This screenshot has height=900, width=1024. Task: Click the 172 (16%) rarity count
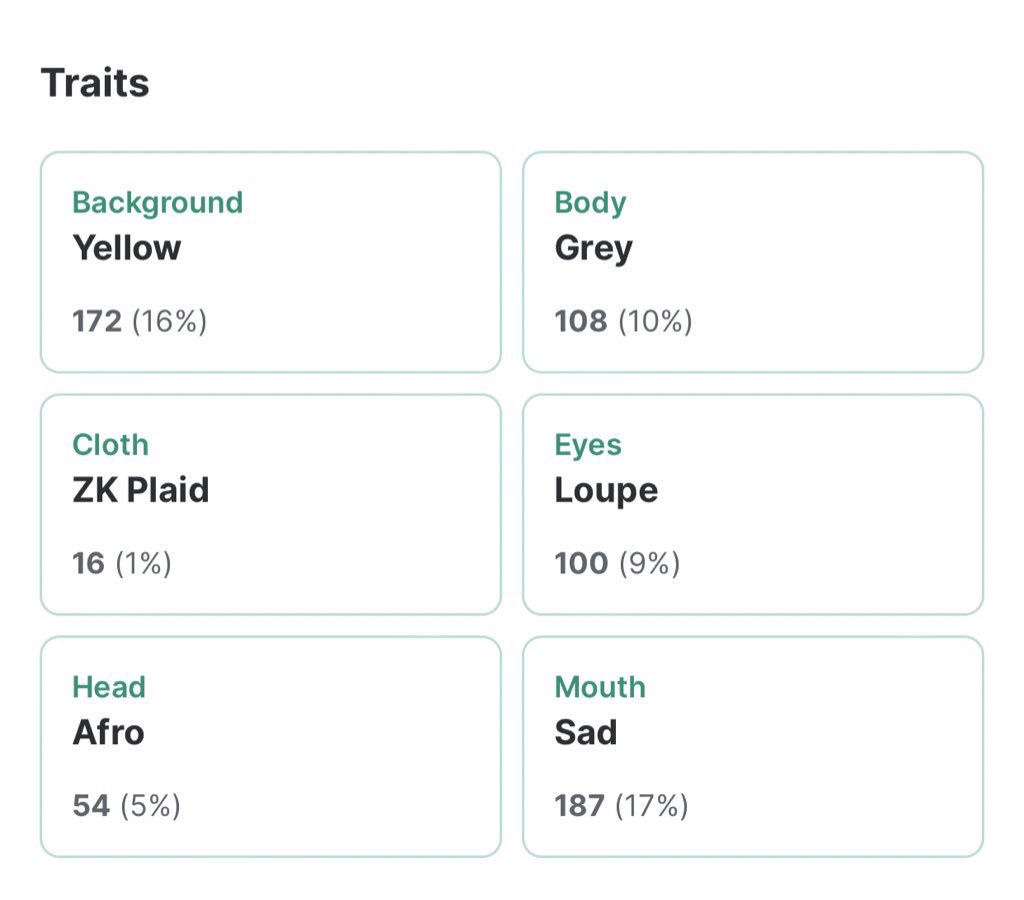140,321
